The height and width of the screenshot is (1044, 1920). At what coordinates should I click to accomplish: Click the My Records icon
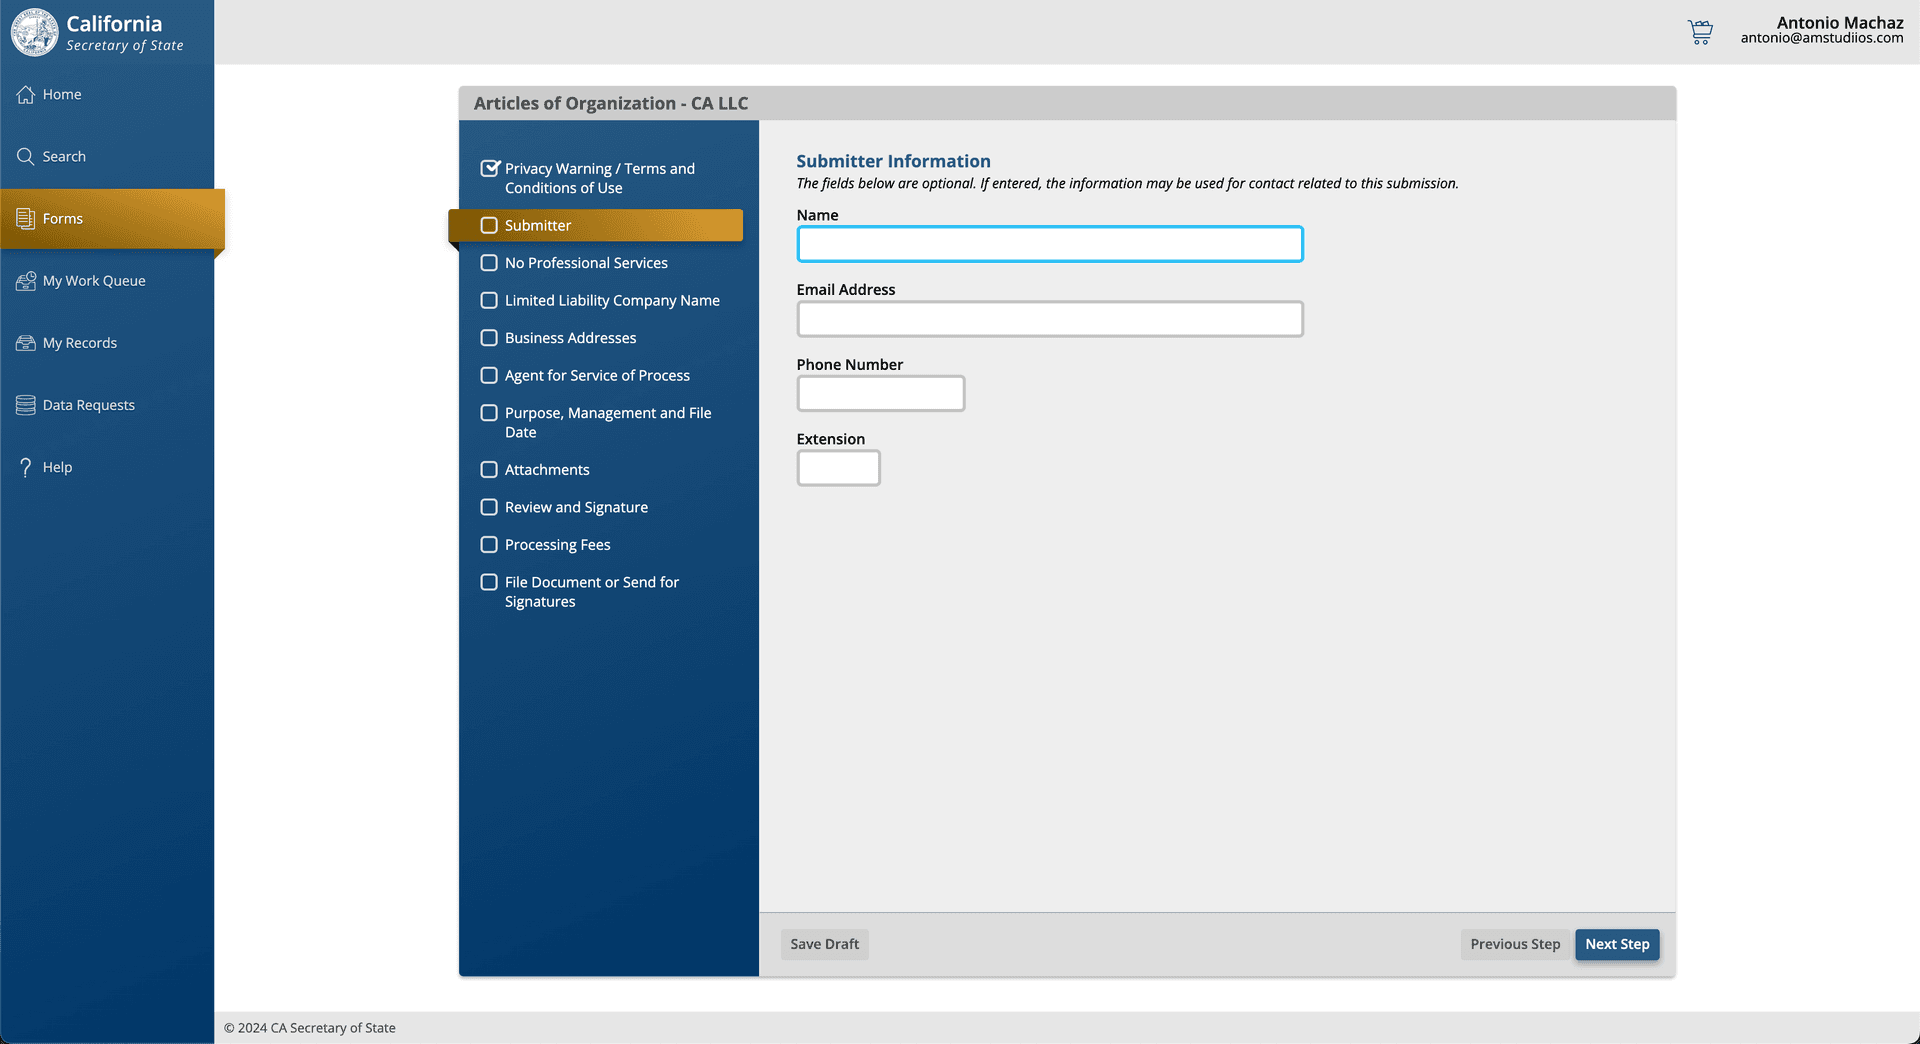pyautogui.click(x=24, y=342)
